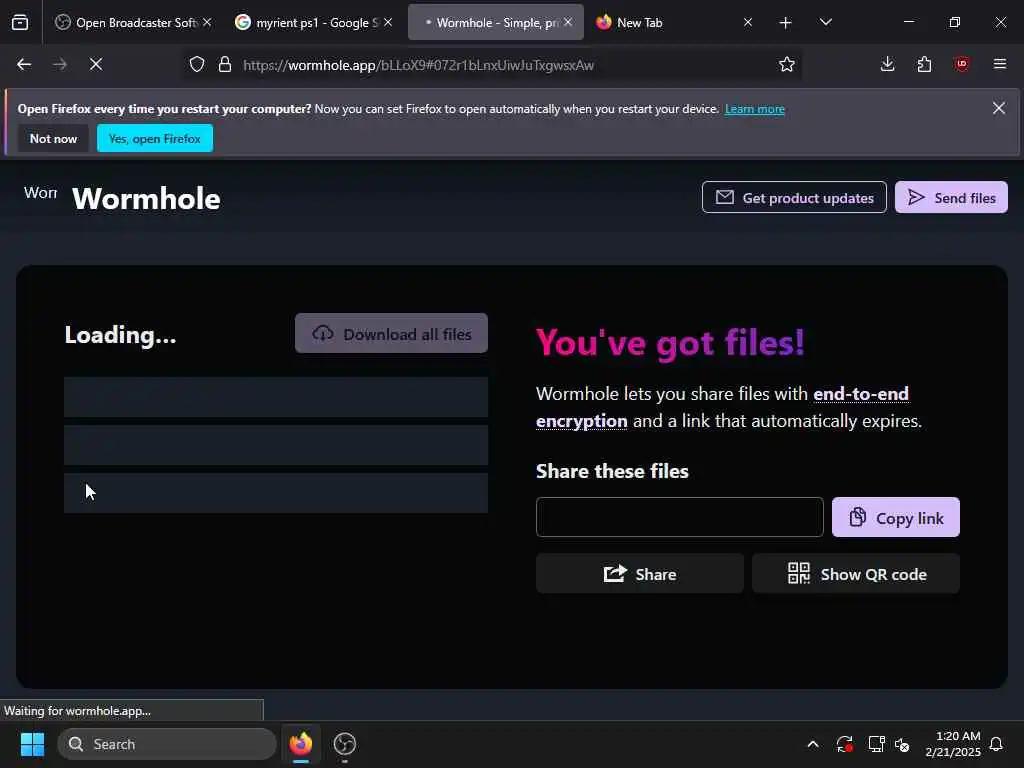Click the Share button
Viewport: 1024px width, 768px height.
(639, 573)
